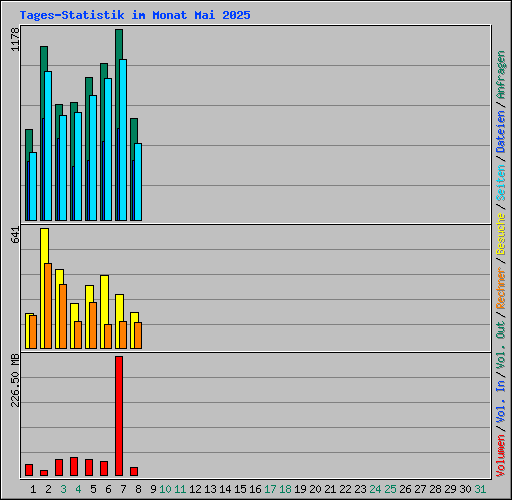The image size is (512, 500).
Task: Select the cyan Seiten bar for day 7
Action: (123, 140)
